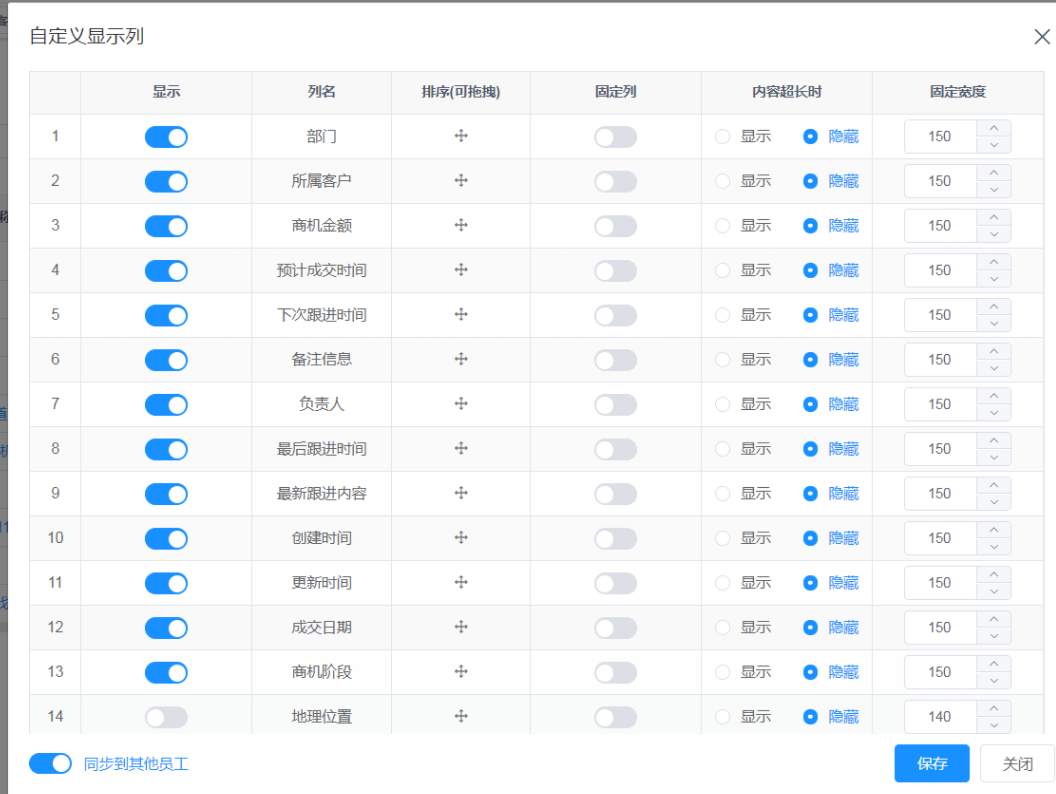This screenshot has width=1056, height=794.
Task: Click the drag handle icon for 商机金额
Action: click(x=460, y=225)
